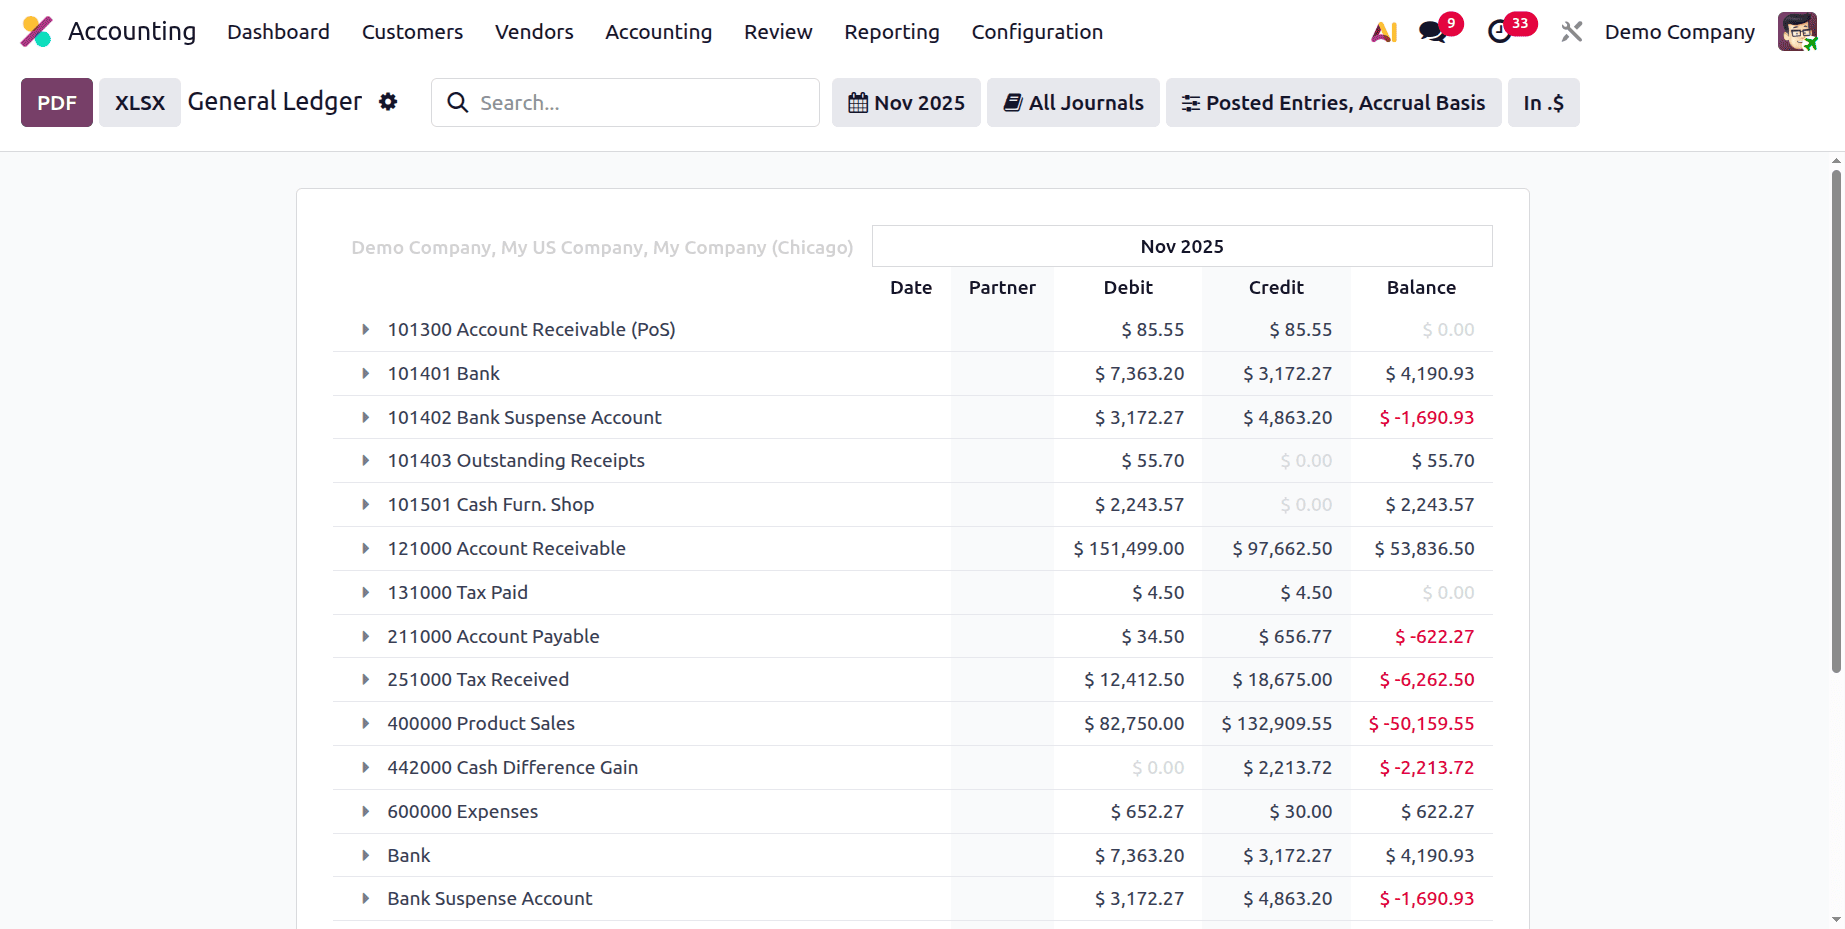This screenshot has height=929, width=1845.
Task: Expand 600000 Expenses row
Action: pos(366,812)
